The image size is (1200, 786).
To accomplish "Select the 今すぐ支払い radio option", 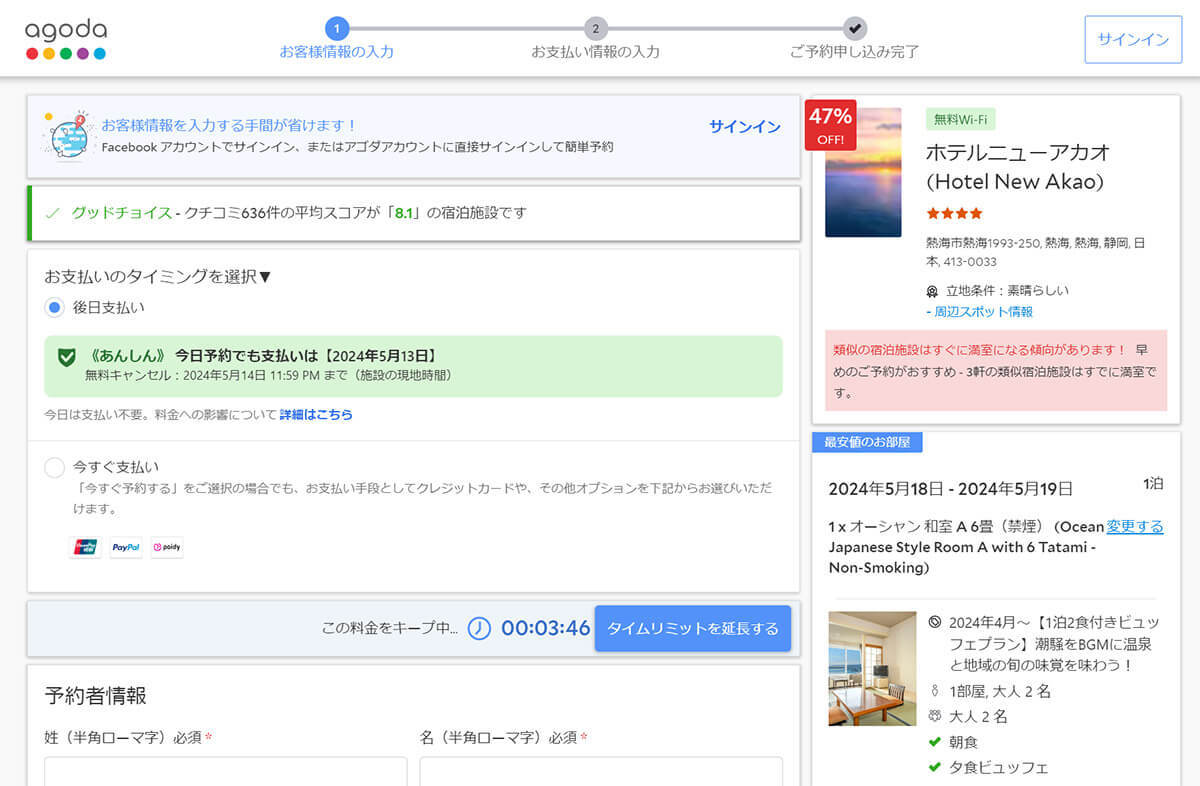I will (x=54, y=467).
